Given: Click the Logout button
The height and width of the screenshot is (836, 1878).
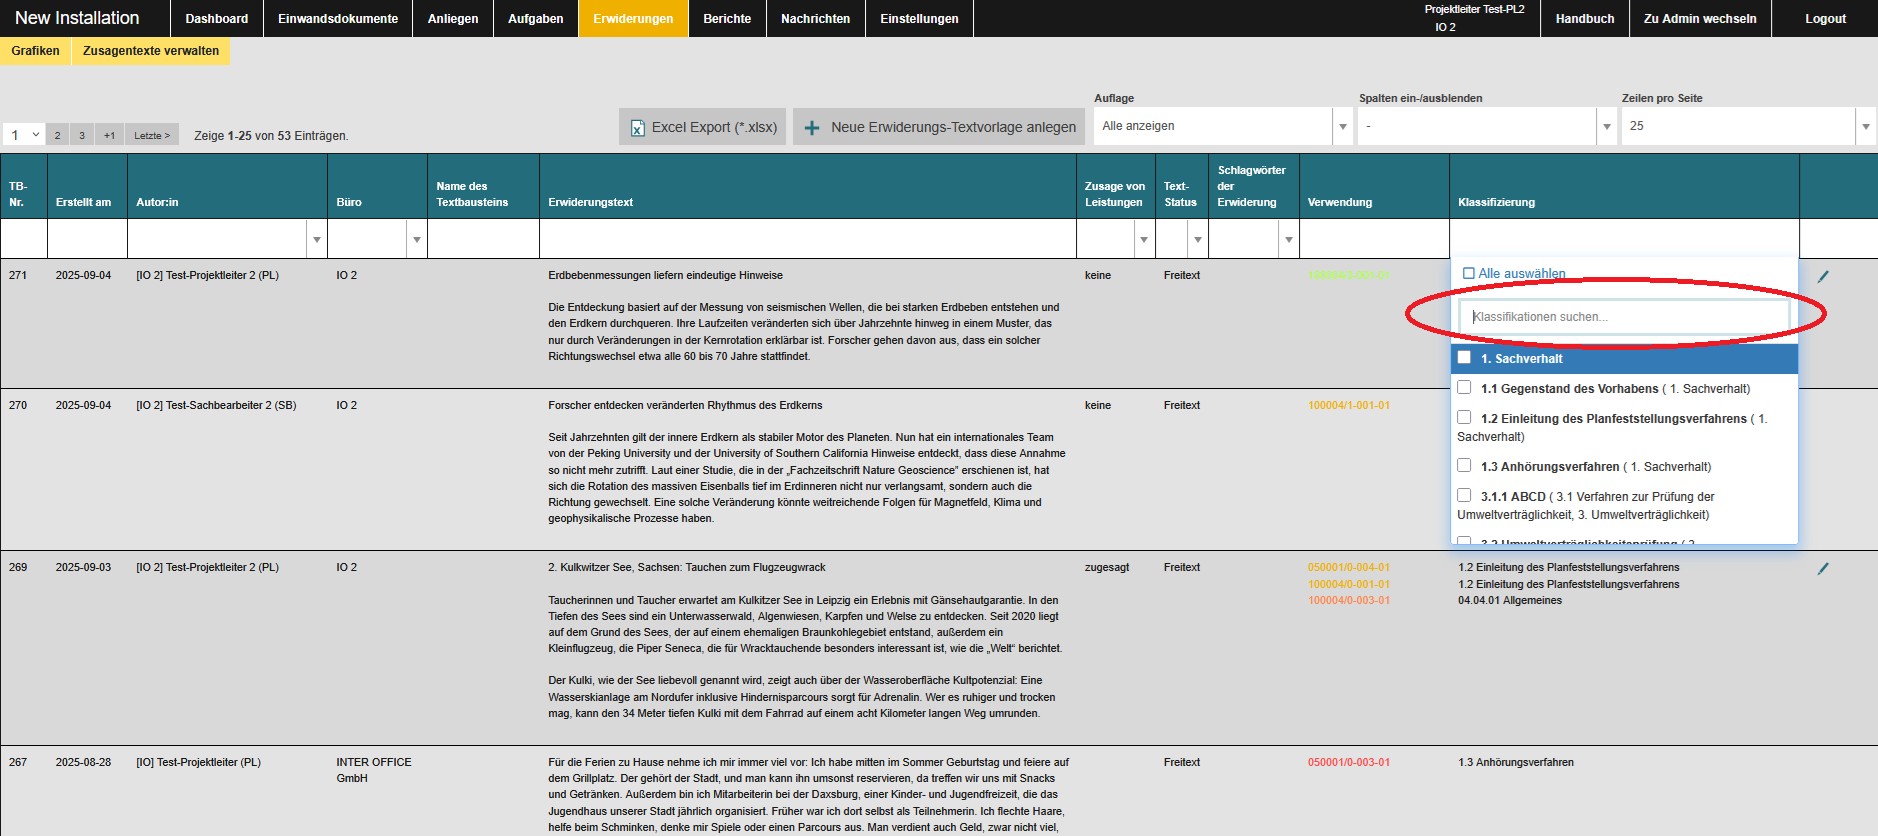Looking at the screenshot, I should (x=1825, y=19).
